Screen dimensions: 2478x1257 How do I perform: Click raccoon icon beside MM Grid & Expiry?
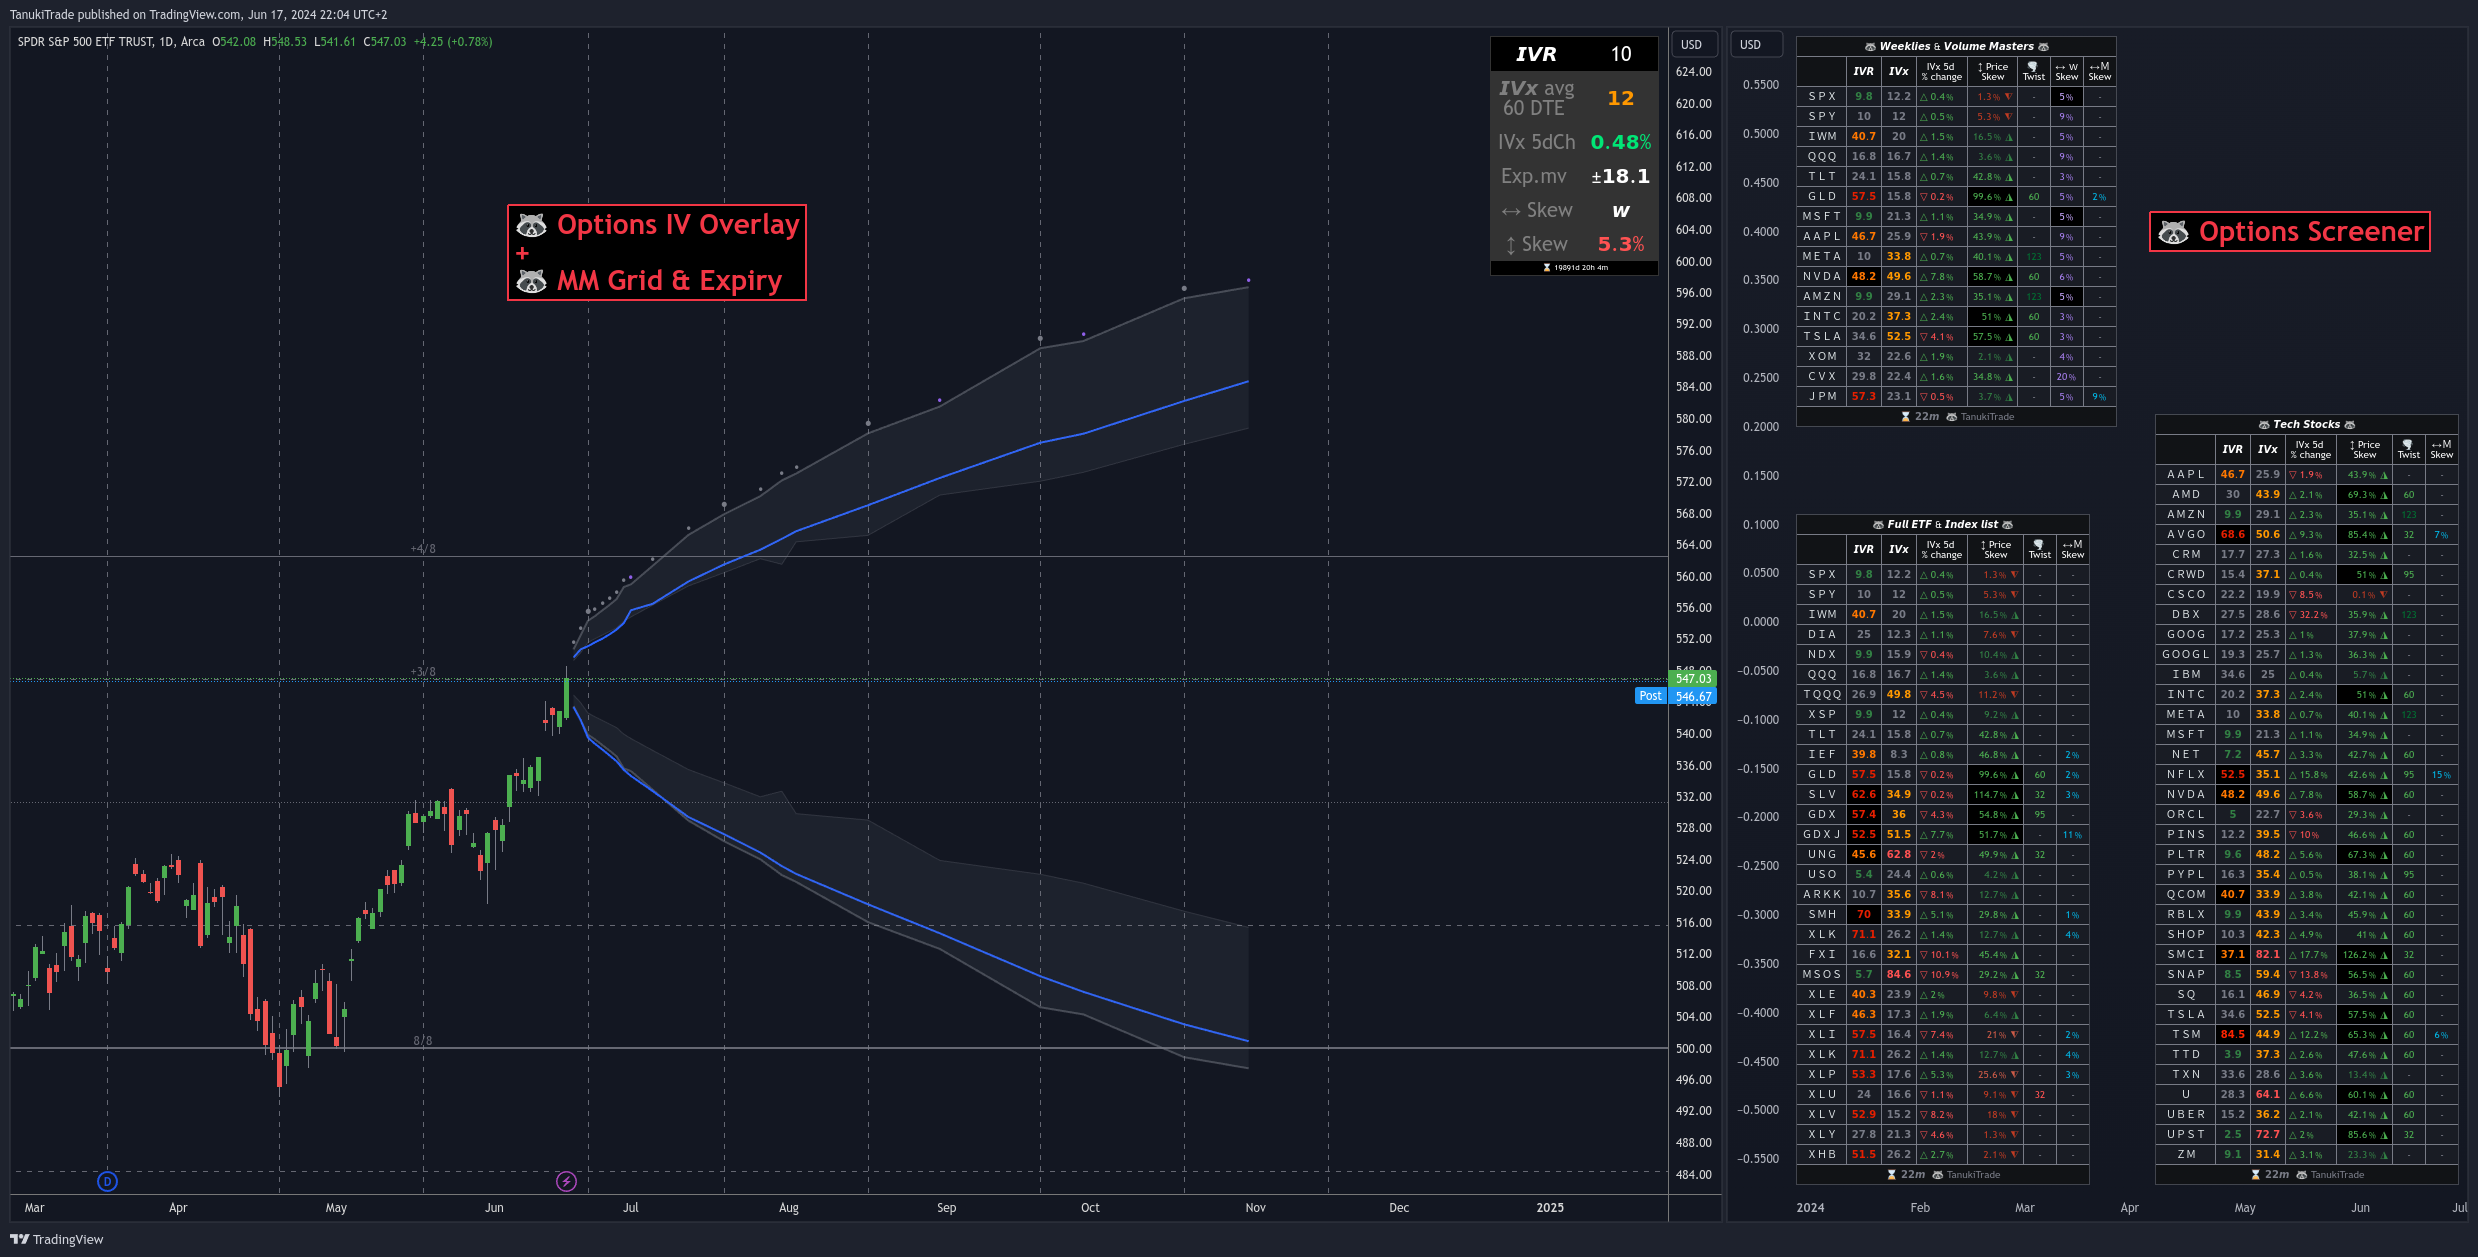[531, 281]
